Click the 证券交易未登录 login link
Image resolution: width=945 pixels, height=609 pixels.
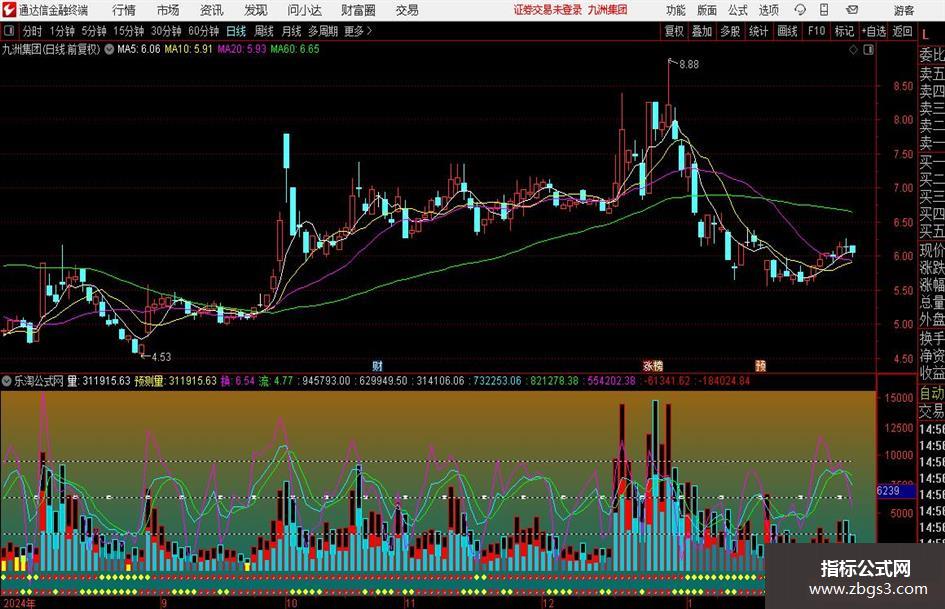click(x=548, y=10)
